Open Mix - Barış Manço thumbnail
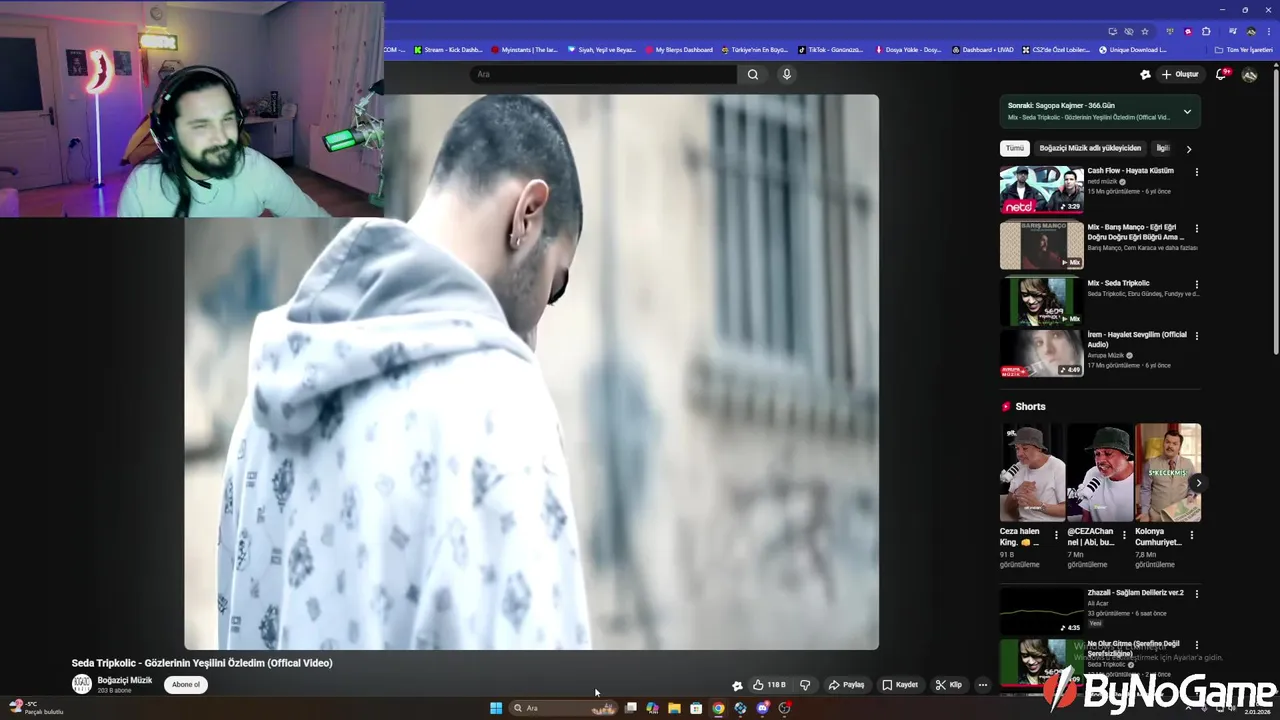 [1042, 245]
